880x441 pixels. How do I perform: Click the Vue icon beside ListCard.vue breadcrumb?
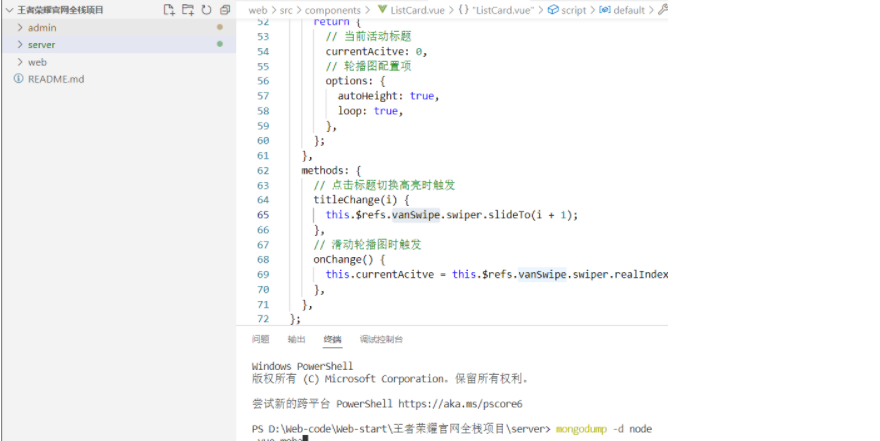point(382,10)
